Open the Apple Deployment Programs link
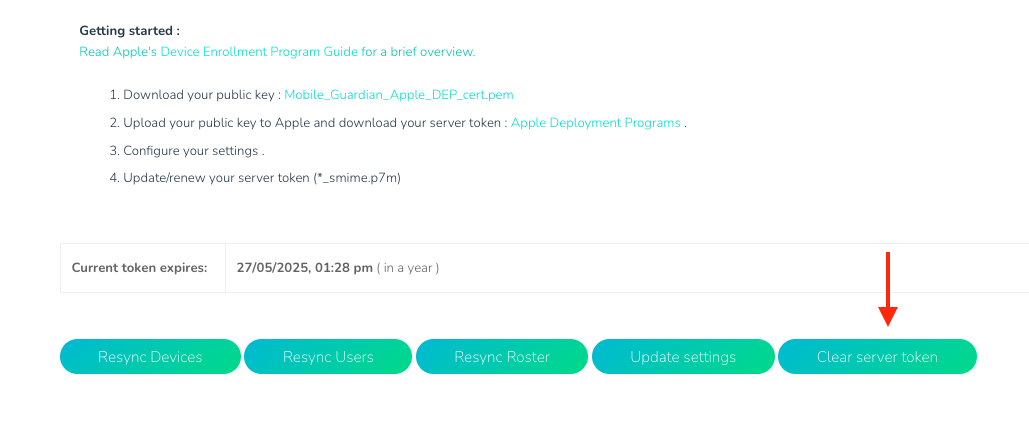Viewport: 1029px width, 423px height. pos(595,123)
